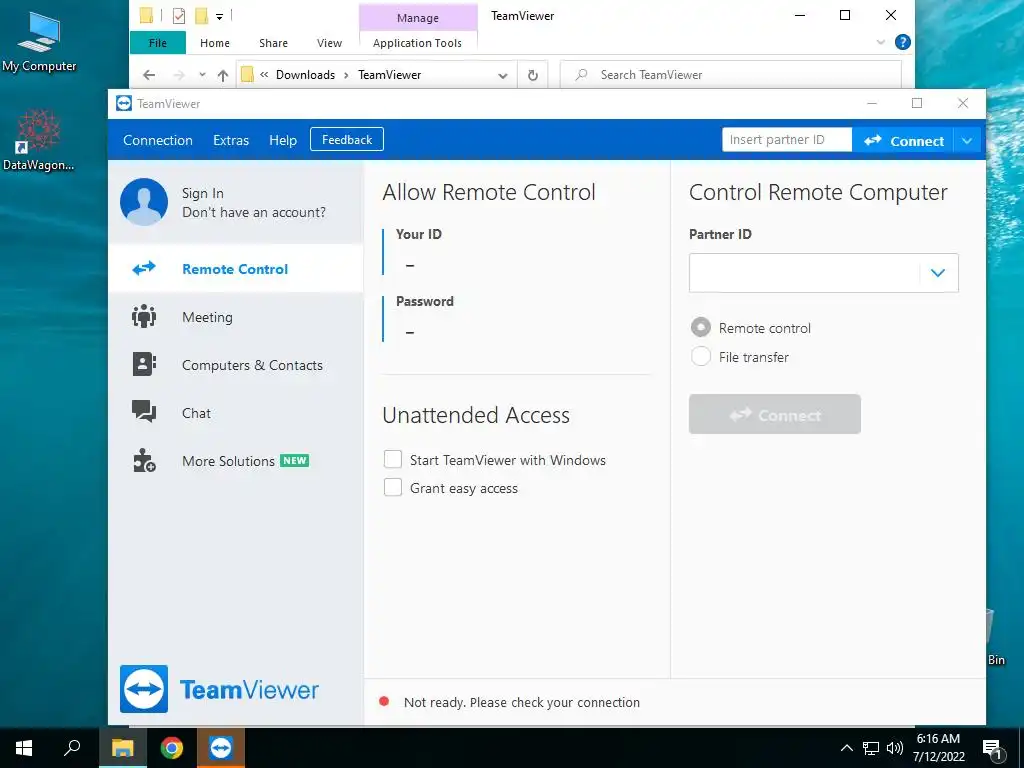Click the Manage contextual tab header
The image size is (1024, 768).
point(418,18)
